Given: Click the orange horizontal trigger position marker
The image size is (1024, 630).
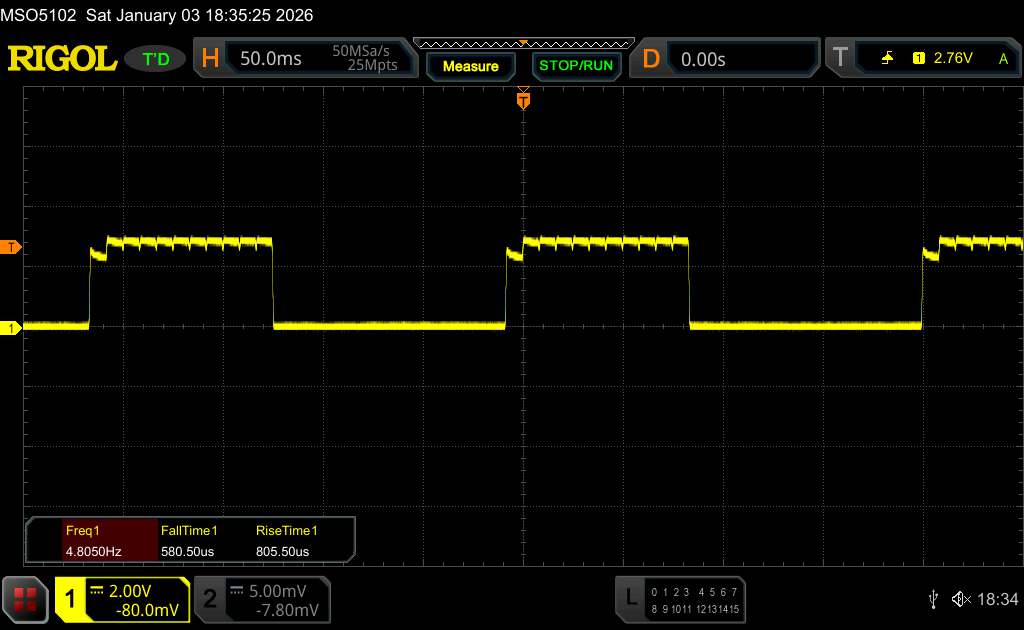Looking at the screenshot, I should [522, 100].
